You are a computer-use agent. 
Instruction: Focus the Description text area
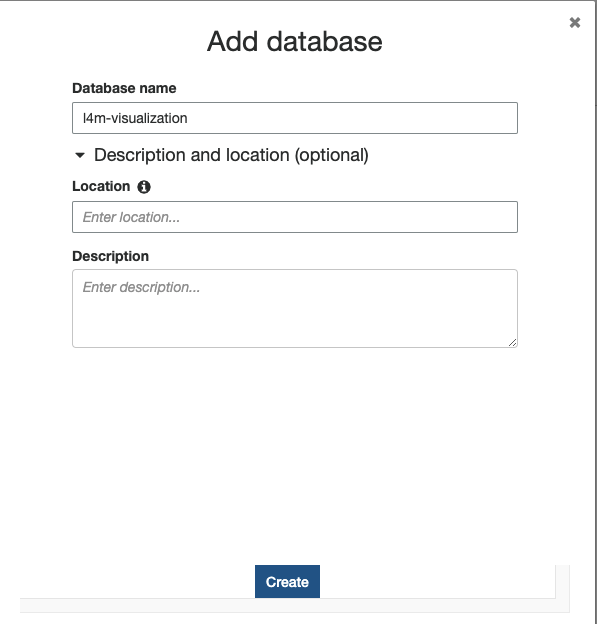(x=295, y=308)
